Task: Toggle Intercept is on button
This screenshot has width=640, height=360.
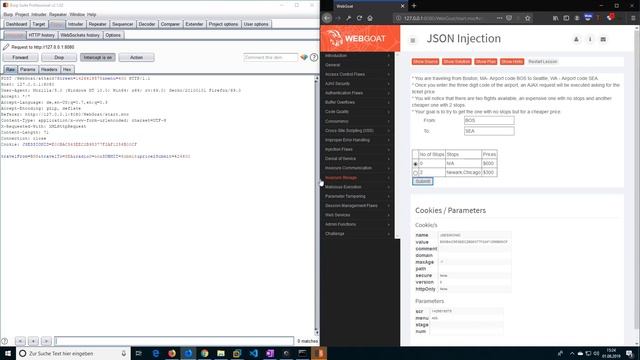Action: (98, 58)
